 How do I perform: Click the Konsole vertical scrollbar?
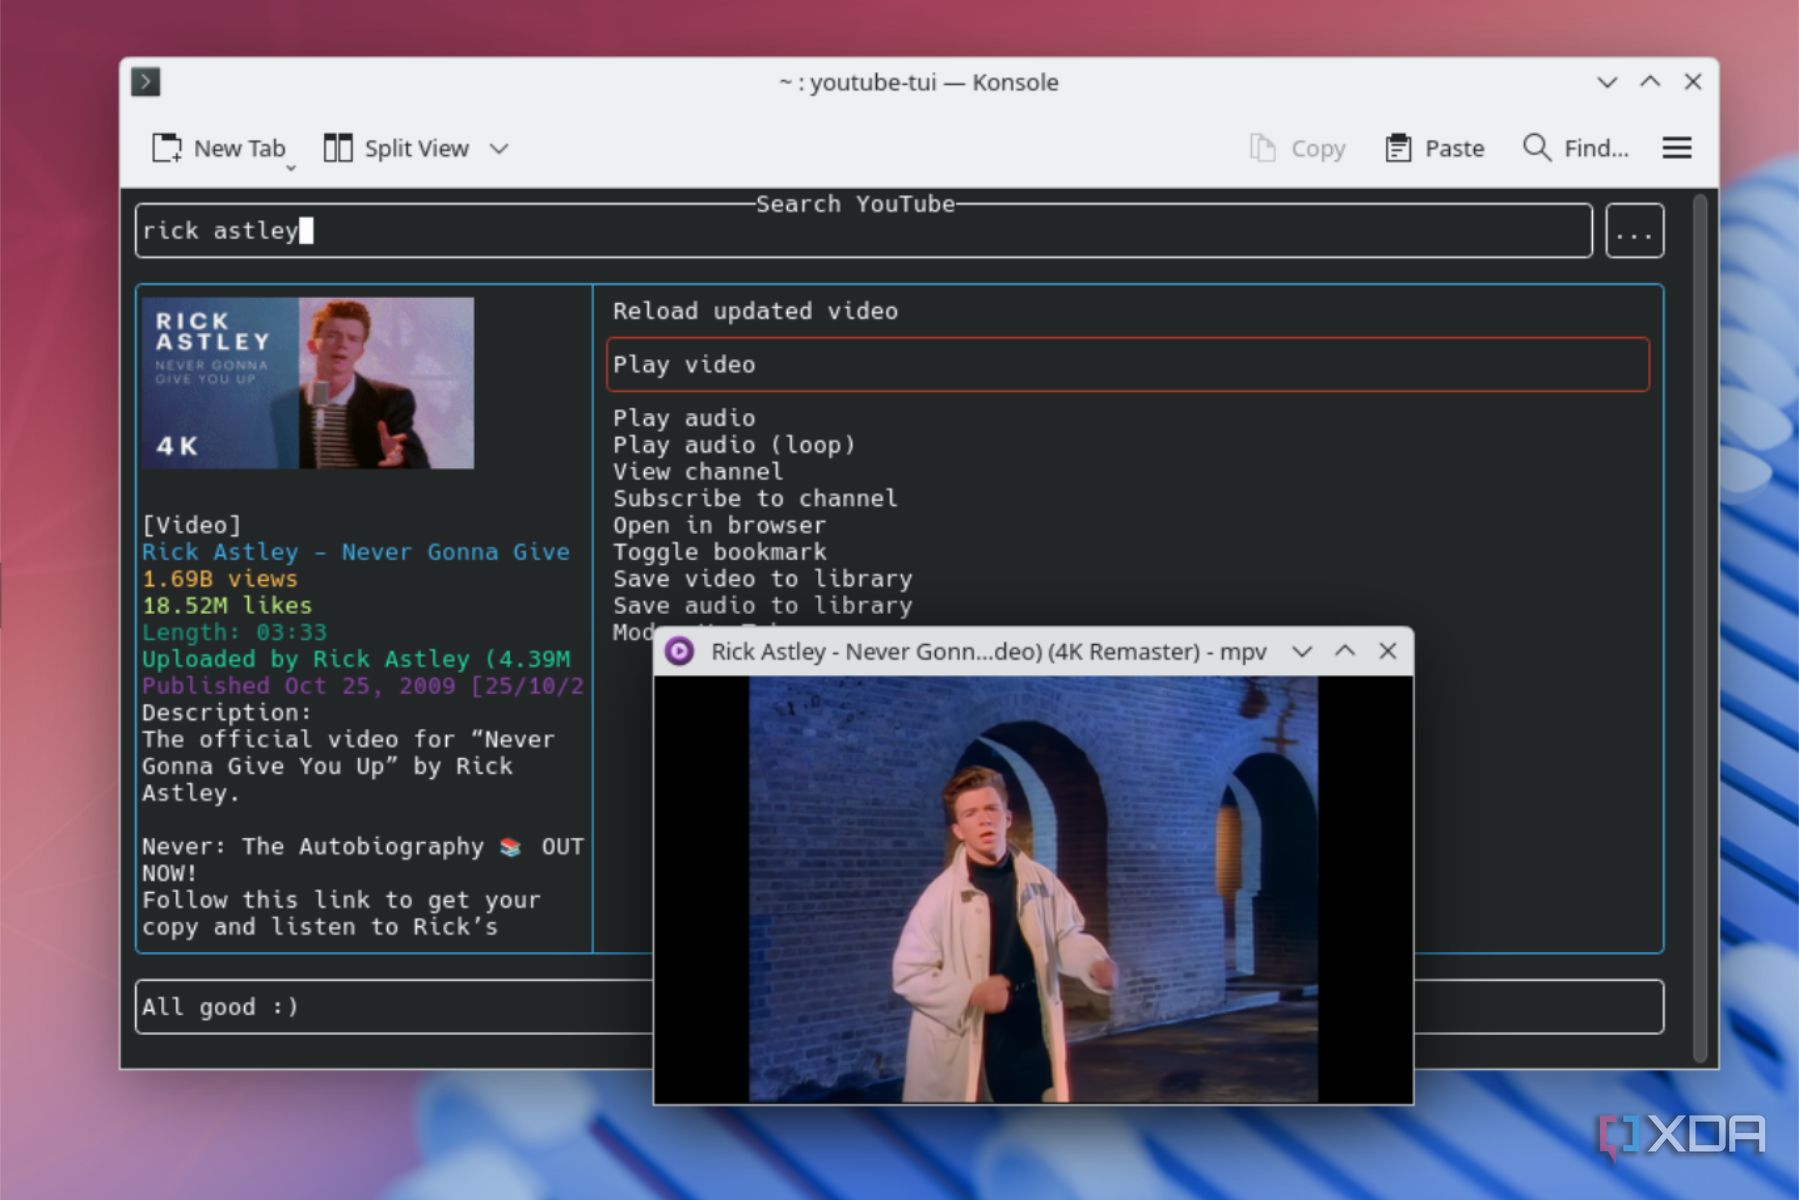point(1699,628)
